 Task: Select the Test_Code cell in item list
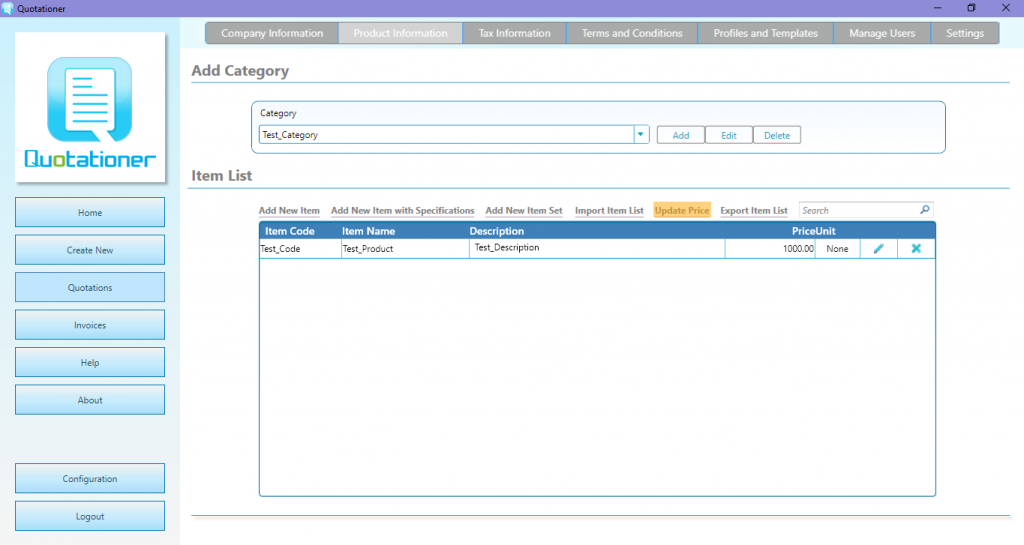pos(300,249)
